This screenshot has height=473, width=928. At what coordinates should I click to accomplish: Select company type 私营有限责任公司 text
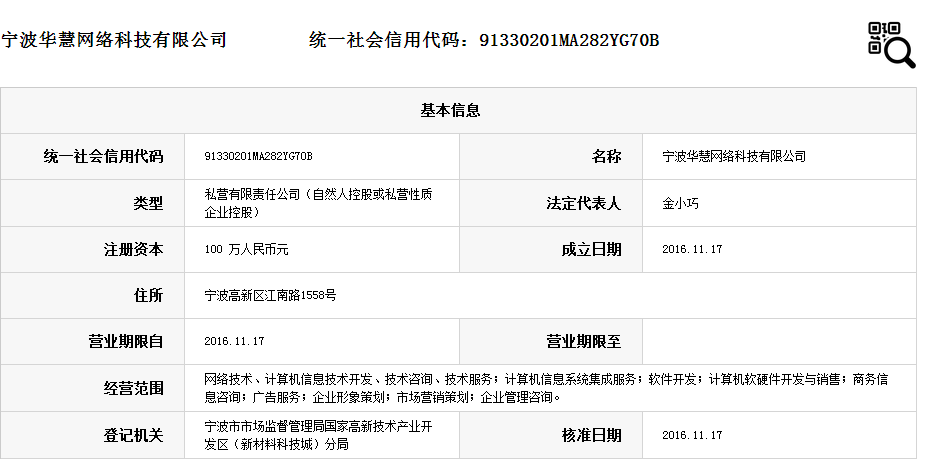tap(318, 204)
